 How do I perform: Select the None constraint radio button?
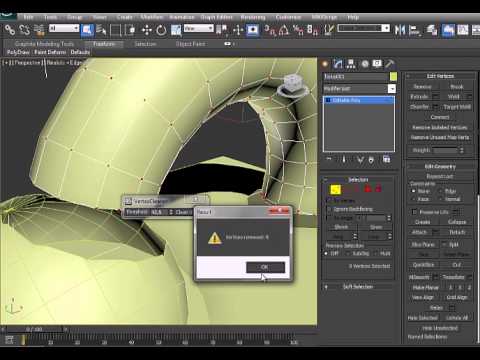point(413,191)
